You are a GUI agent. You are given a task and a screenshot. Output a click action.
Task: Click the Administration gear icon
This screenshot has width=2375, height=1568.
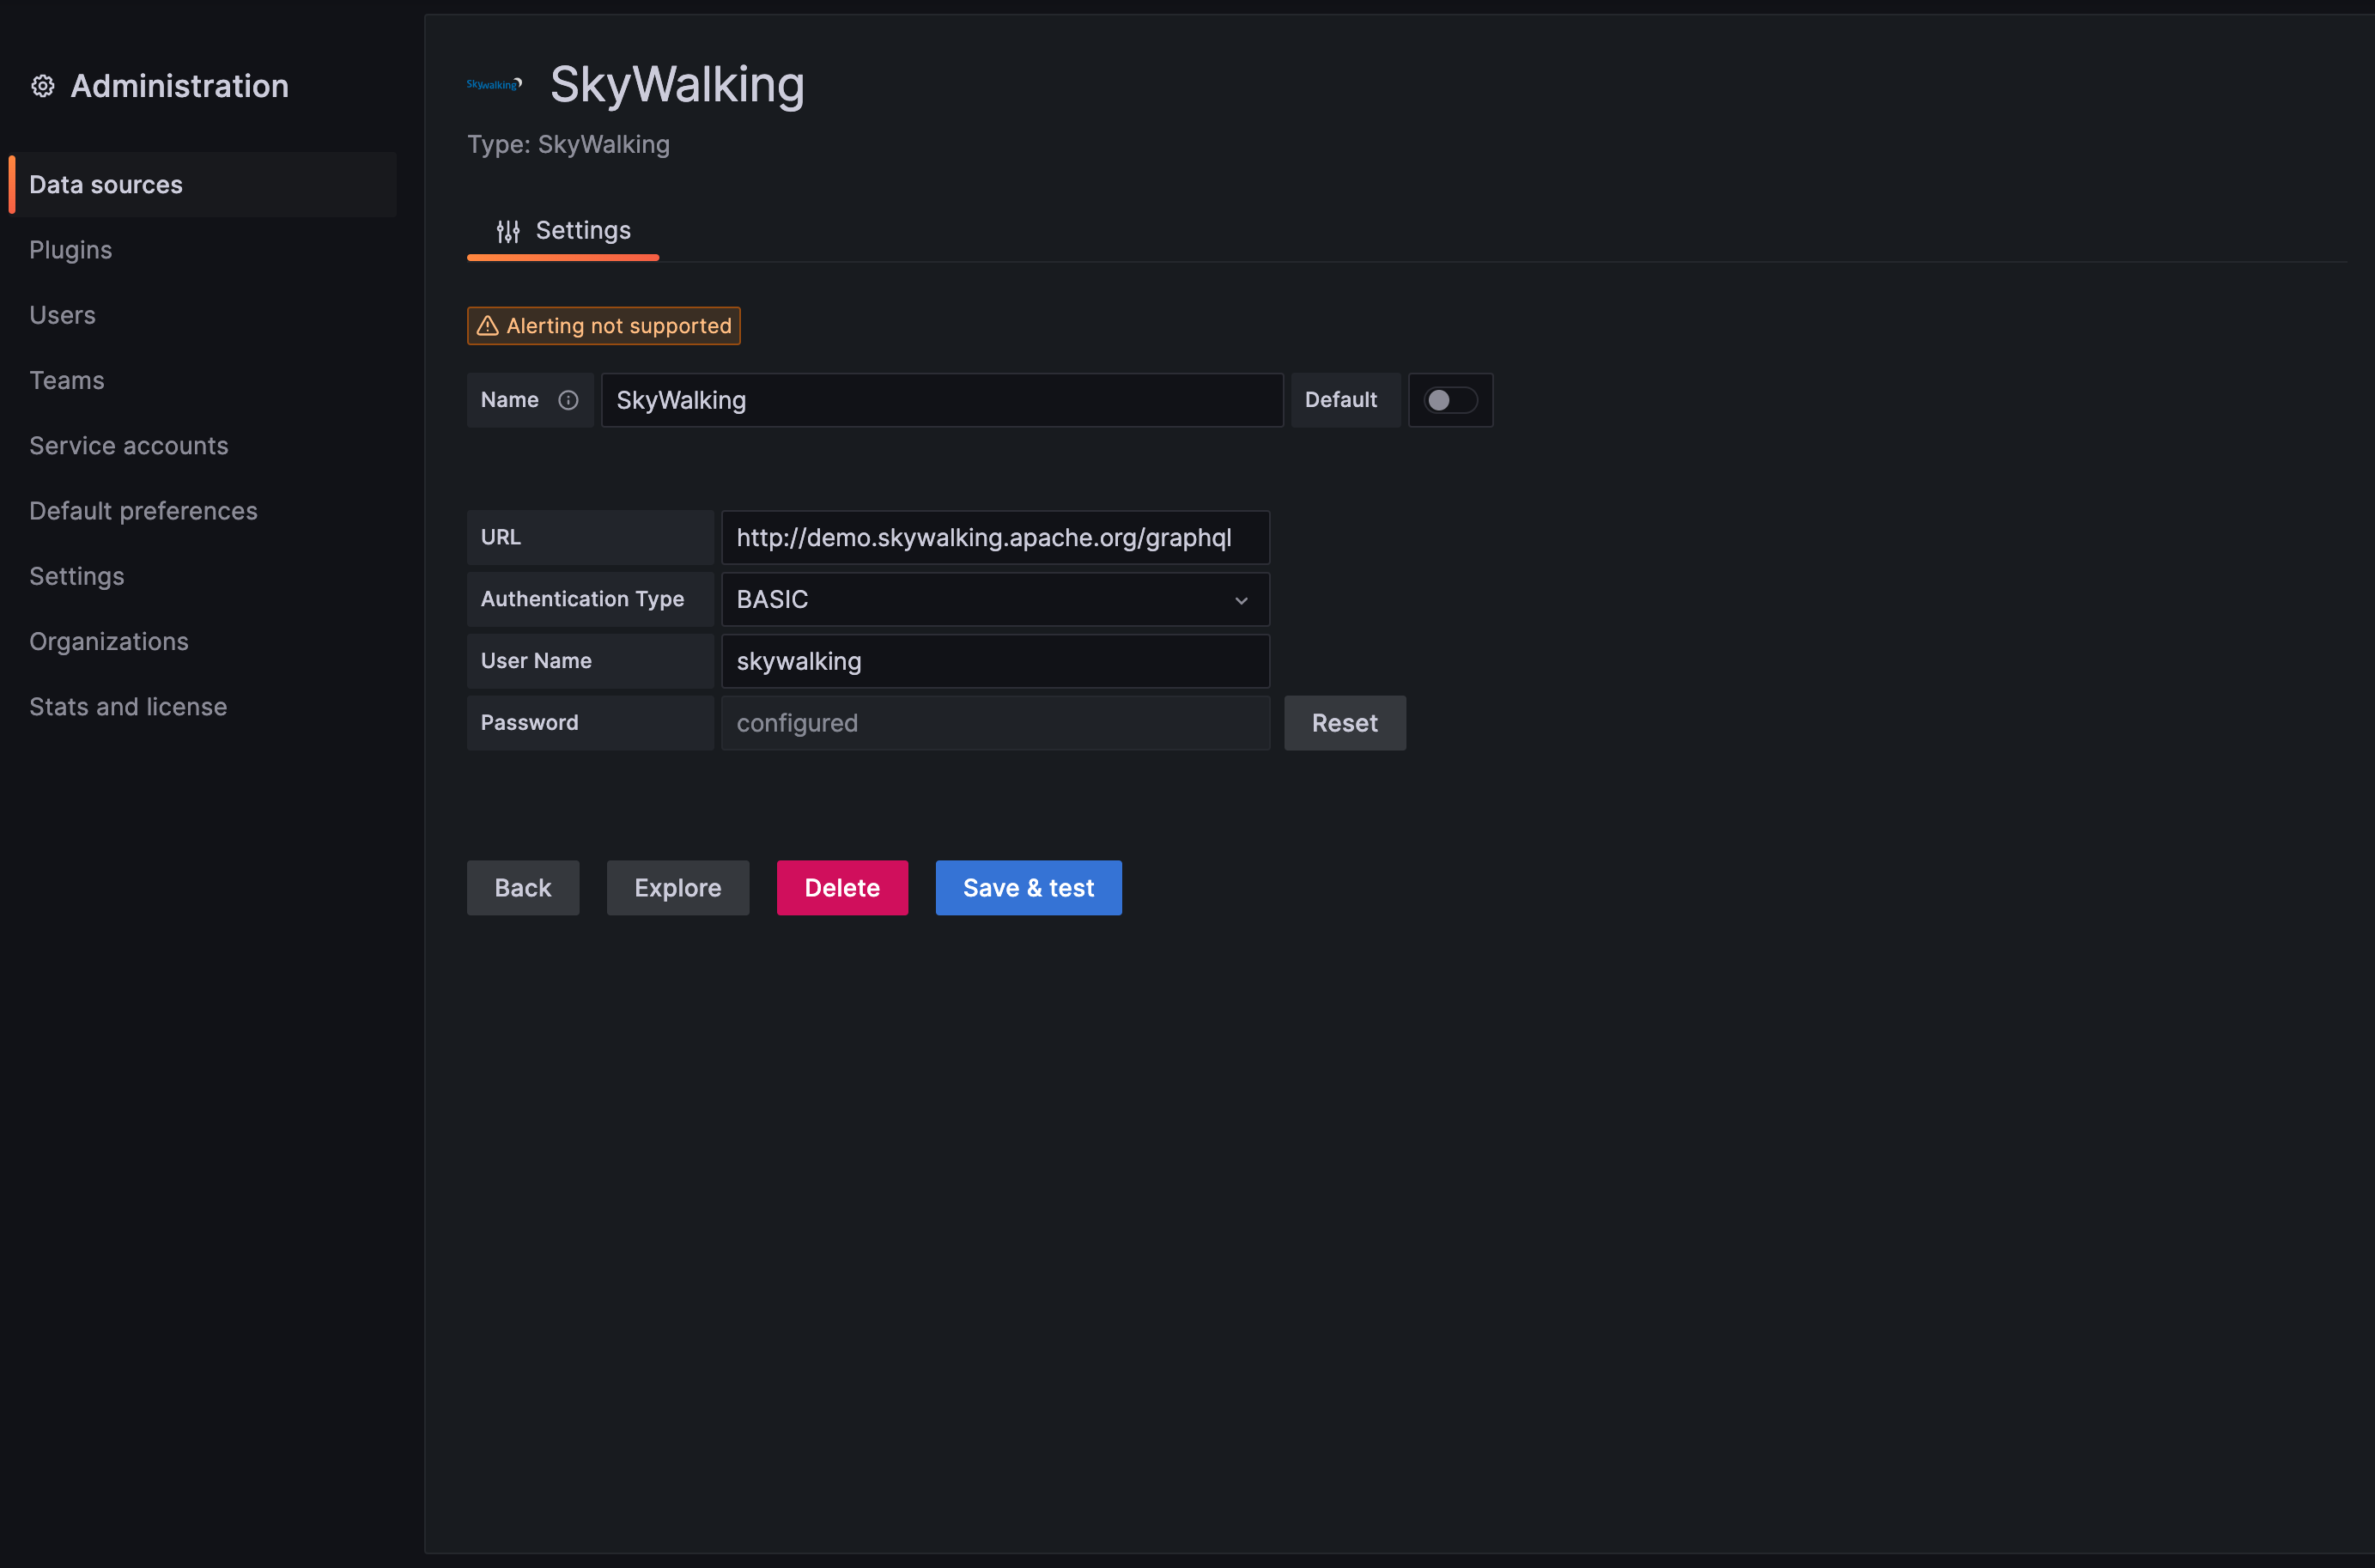click(x=42, y=86)
